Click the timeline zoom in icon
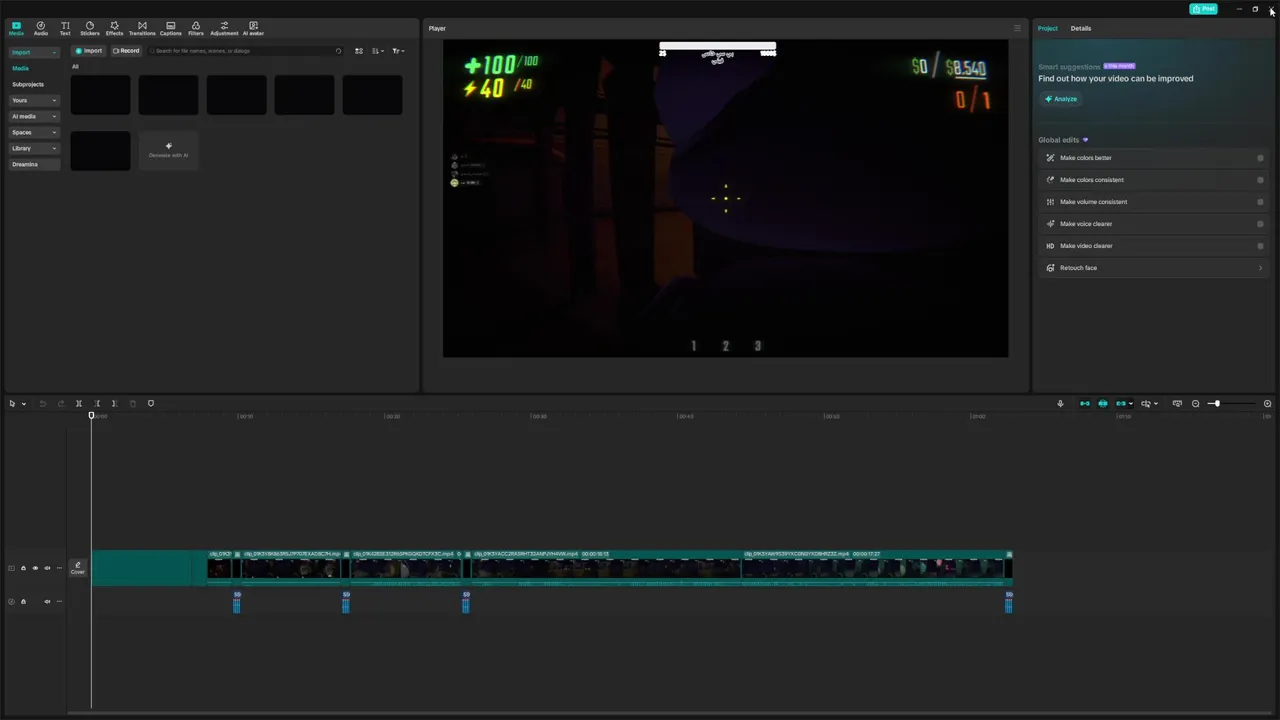Screen dimensions: 1280x720 coord(1267,403)
